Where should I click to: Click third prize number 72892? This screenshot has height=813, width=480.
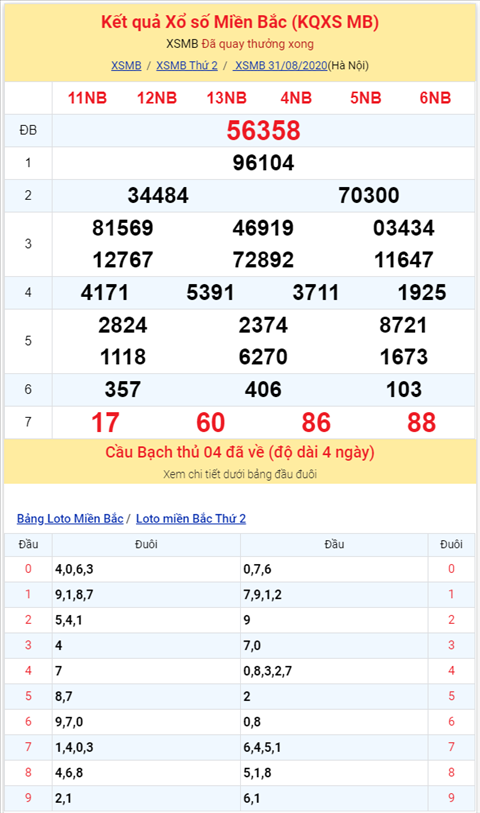pyautogui.click(x=263, y=260)
